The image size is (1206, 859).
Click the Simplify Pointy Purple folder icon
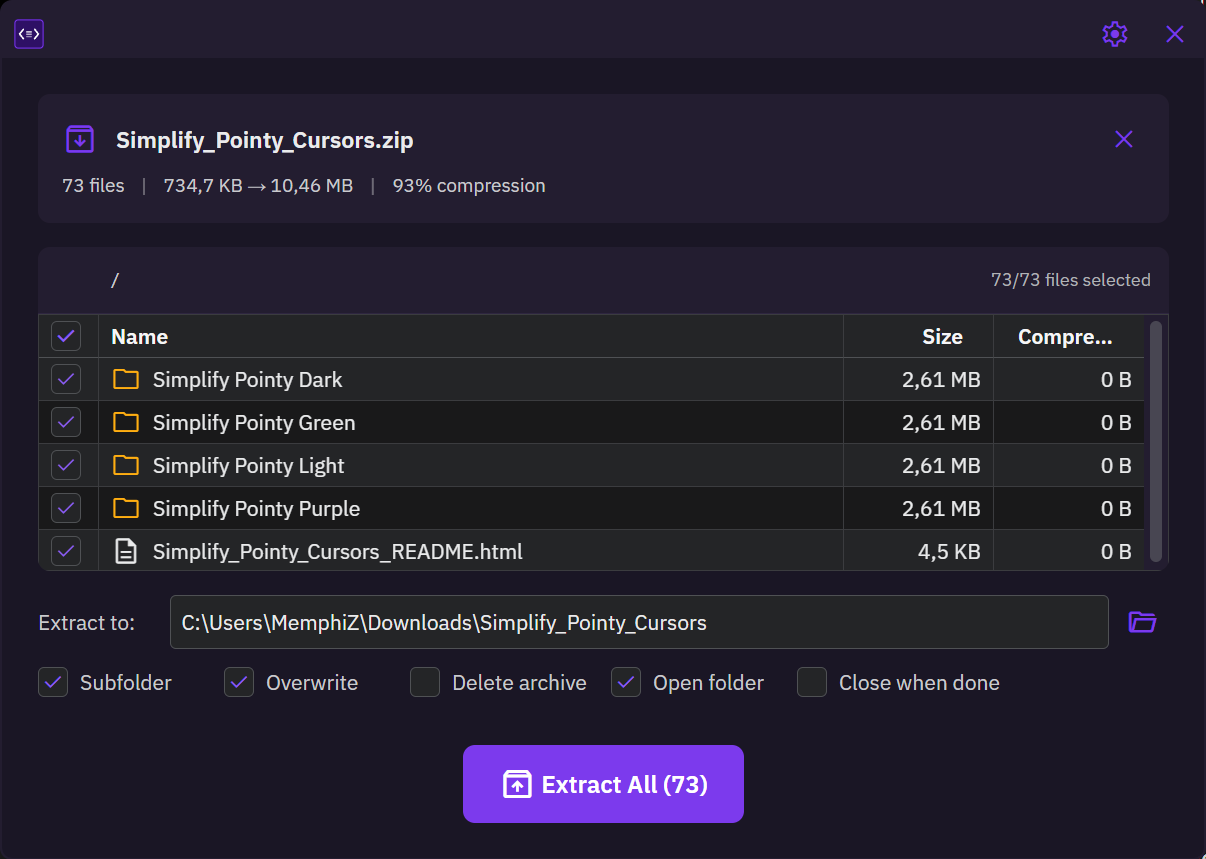click(x=126, y=508)
